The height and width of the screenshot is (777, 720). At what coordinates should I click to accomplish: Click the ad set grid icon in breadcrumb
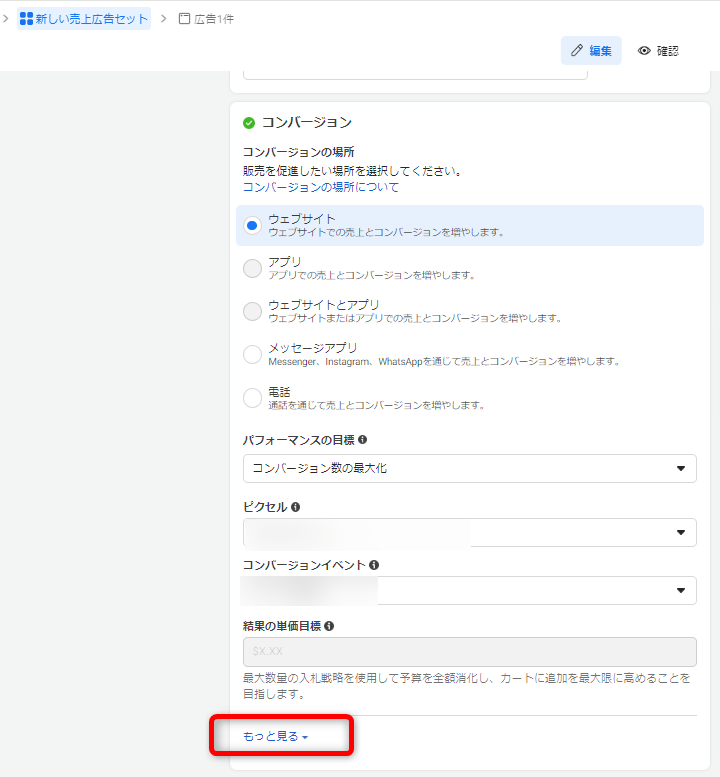(26, 19)
